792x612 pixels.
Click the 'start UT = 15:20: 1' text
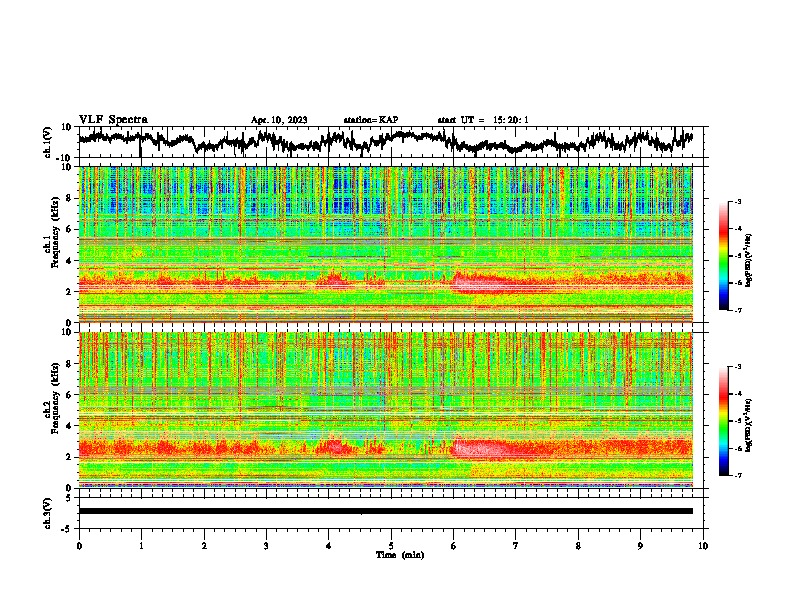click(483, 120)
